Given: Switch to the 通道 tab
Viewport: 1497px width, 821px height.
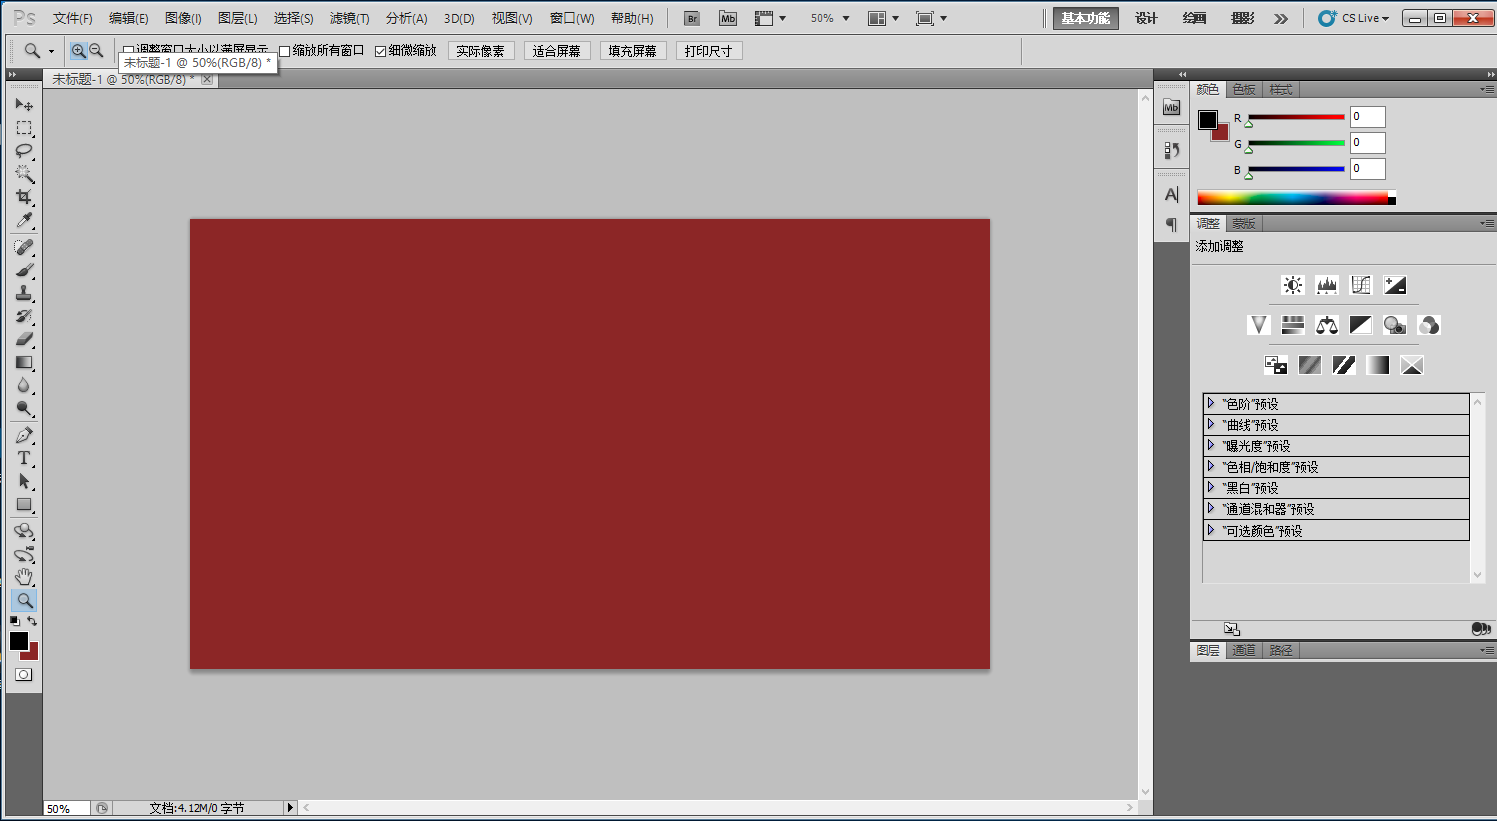Looking at the screenshot, I should click(1244, 650).
